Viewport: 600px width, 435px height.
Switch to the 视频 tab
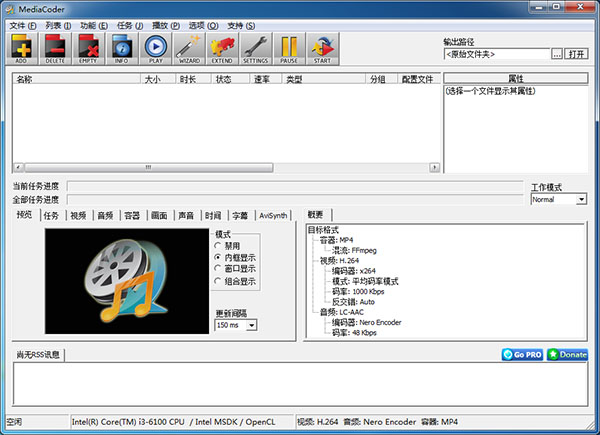tap(78, 215)
